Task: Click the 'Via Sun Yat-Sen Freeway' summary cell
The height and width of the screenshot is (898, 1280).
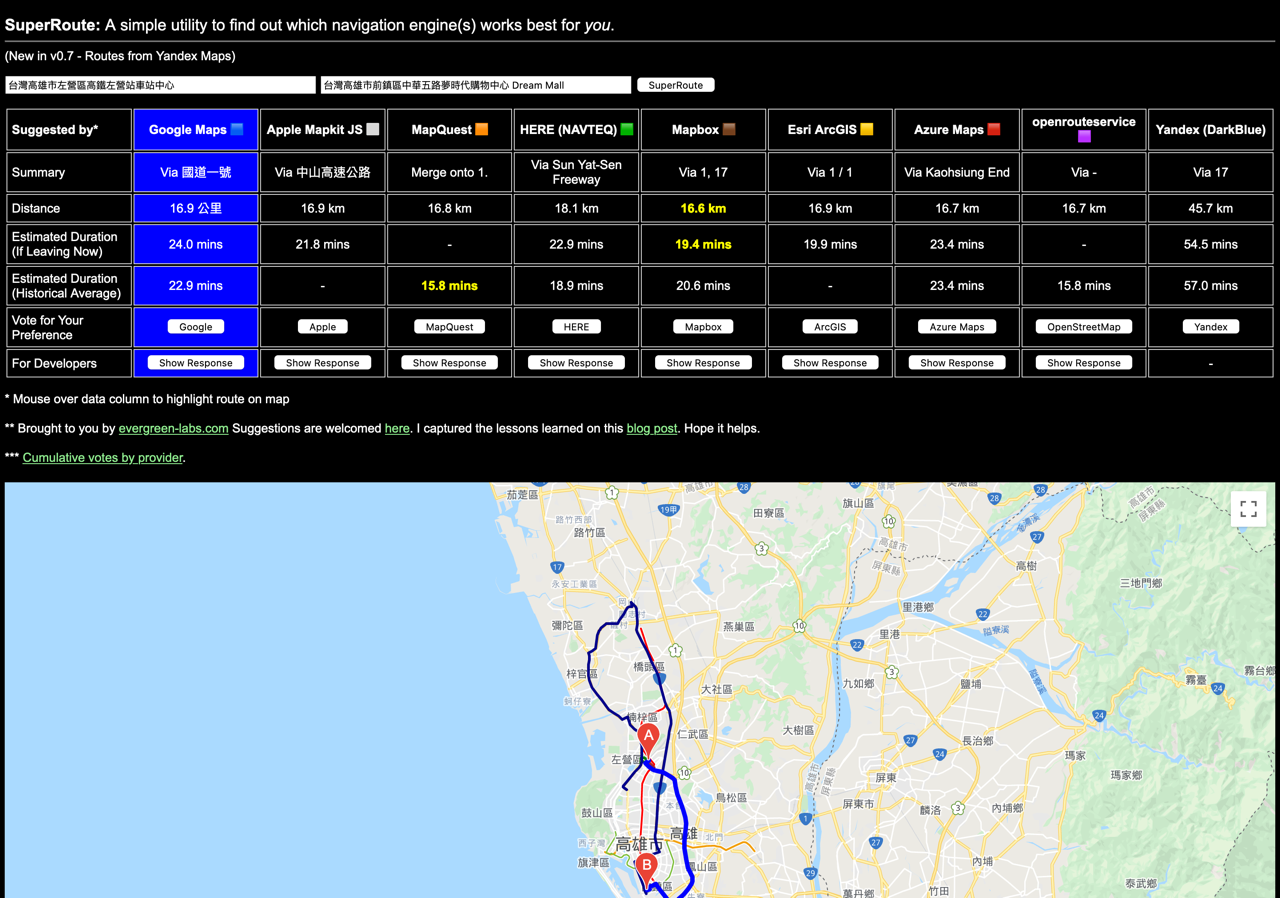Action: [x=577, y=172]
